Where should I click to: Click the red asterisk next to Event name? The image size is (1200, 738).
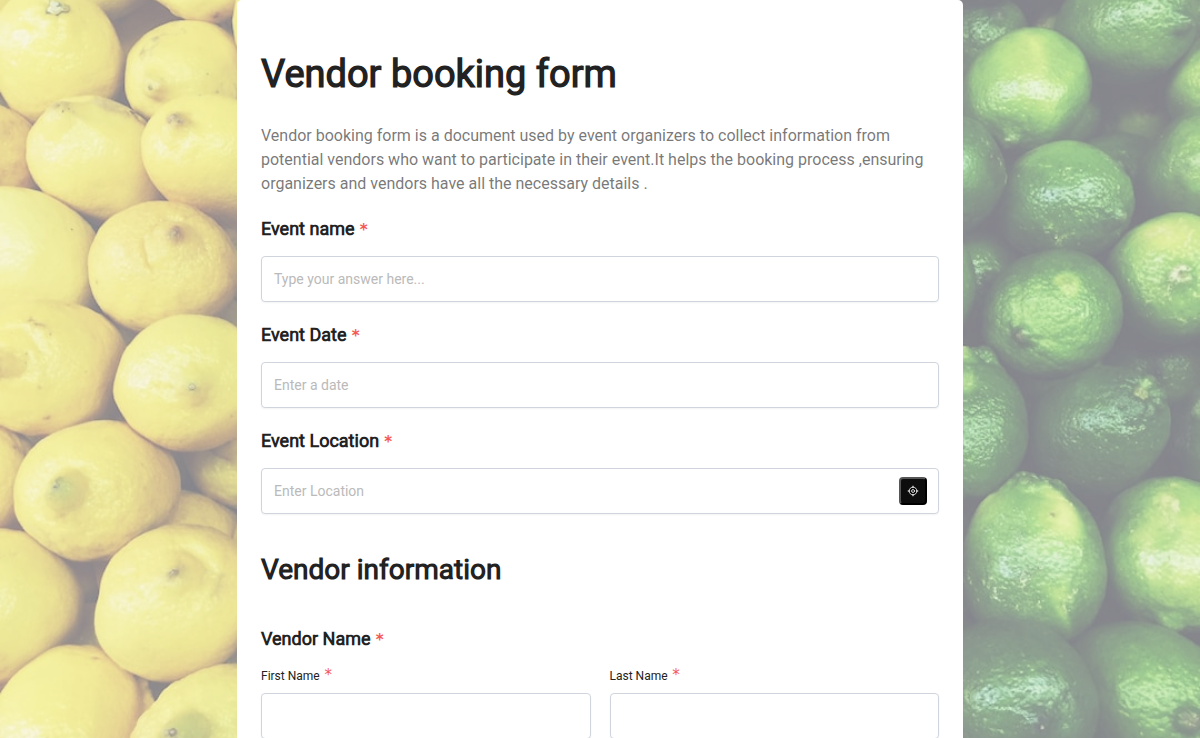click(363, 229)
